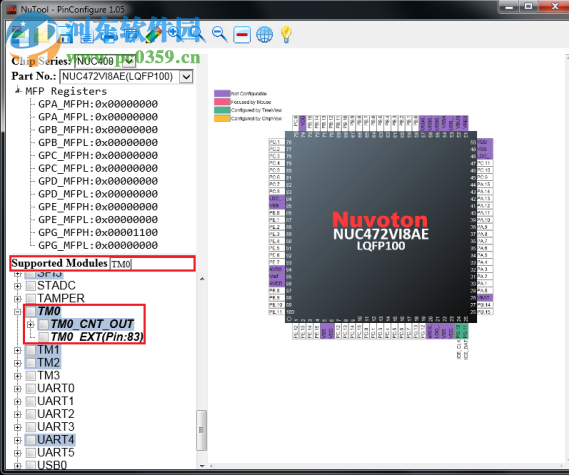Select the GPG_MFPH:0x00001100 register row
Screen dimensions: 569x476
(x=98, y=233)
